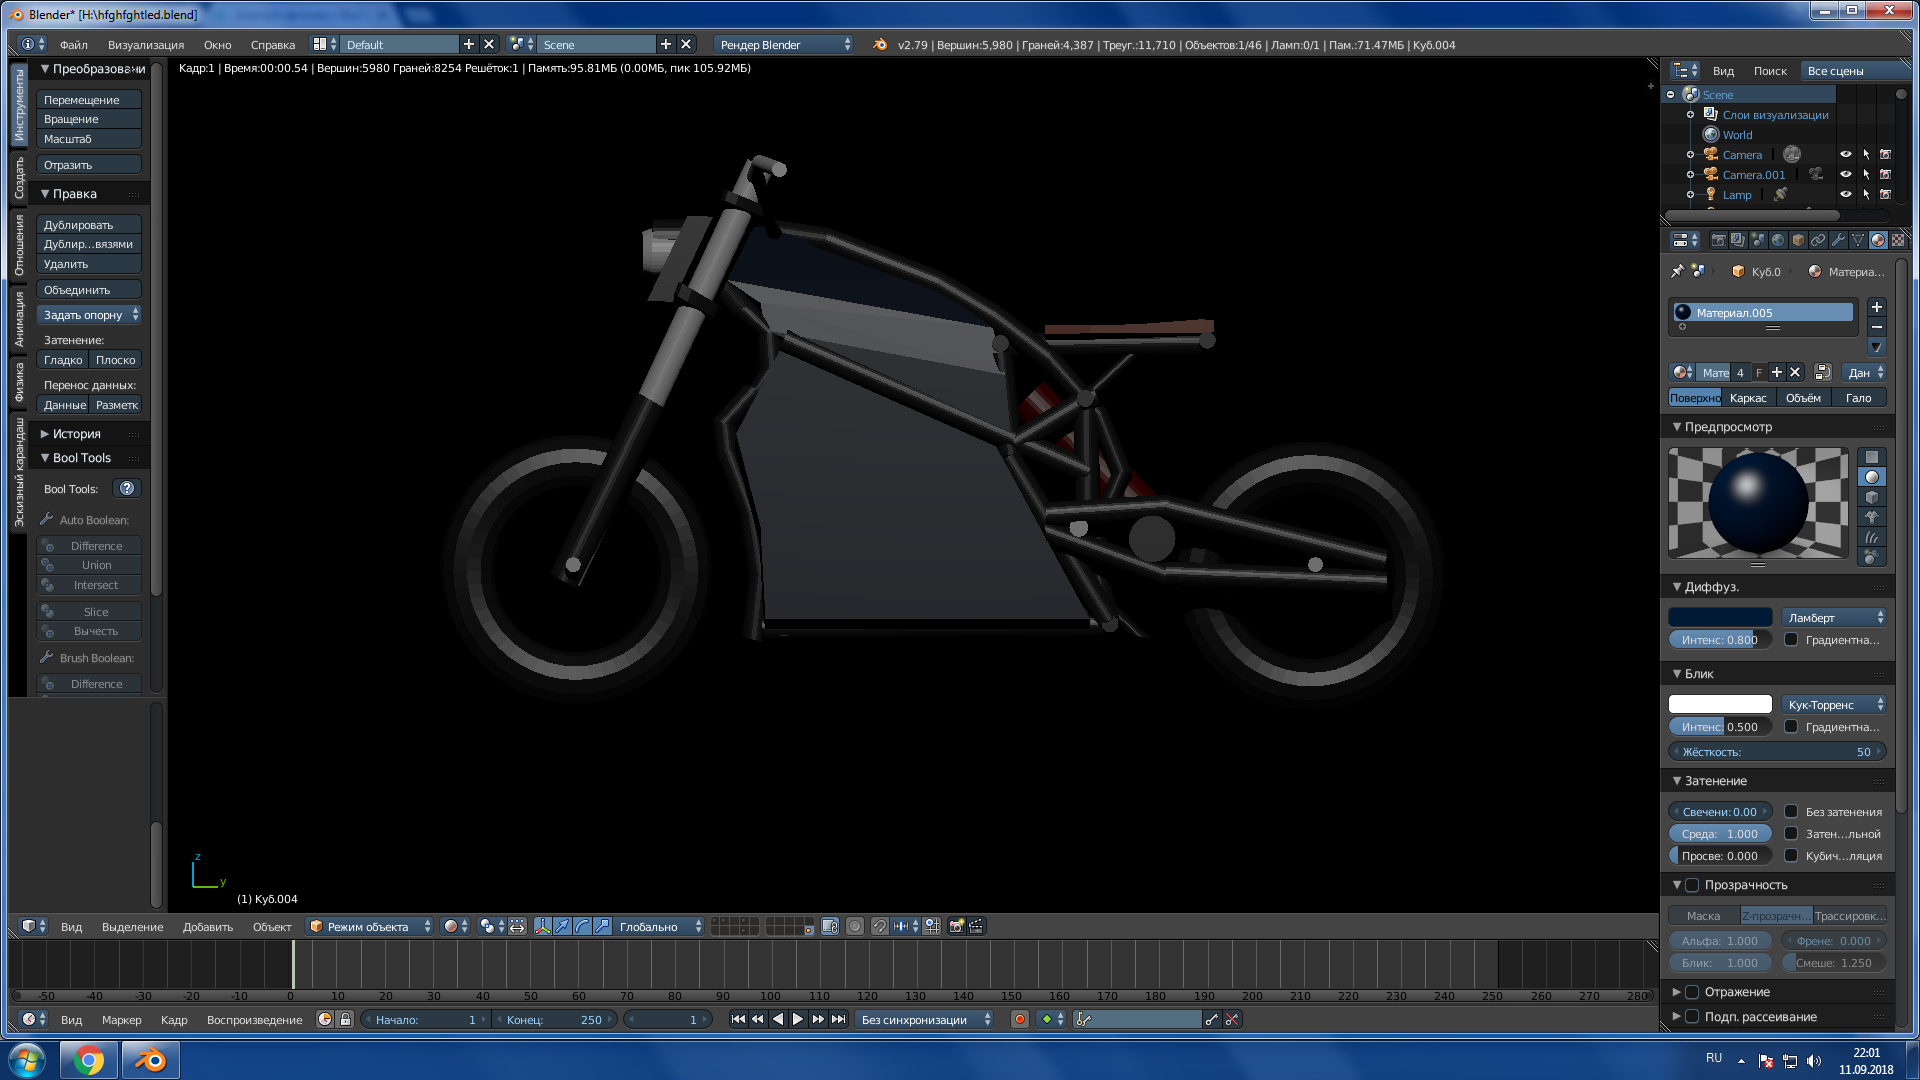The image size is (1920, 1080).
Task: Click the Дублировать button
Action: click(88, 224)
